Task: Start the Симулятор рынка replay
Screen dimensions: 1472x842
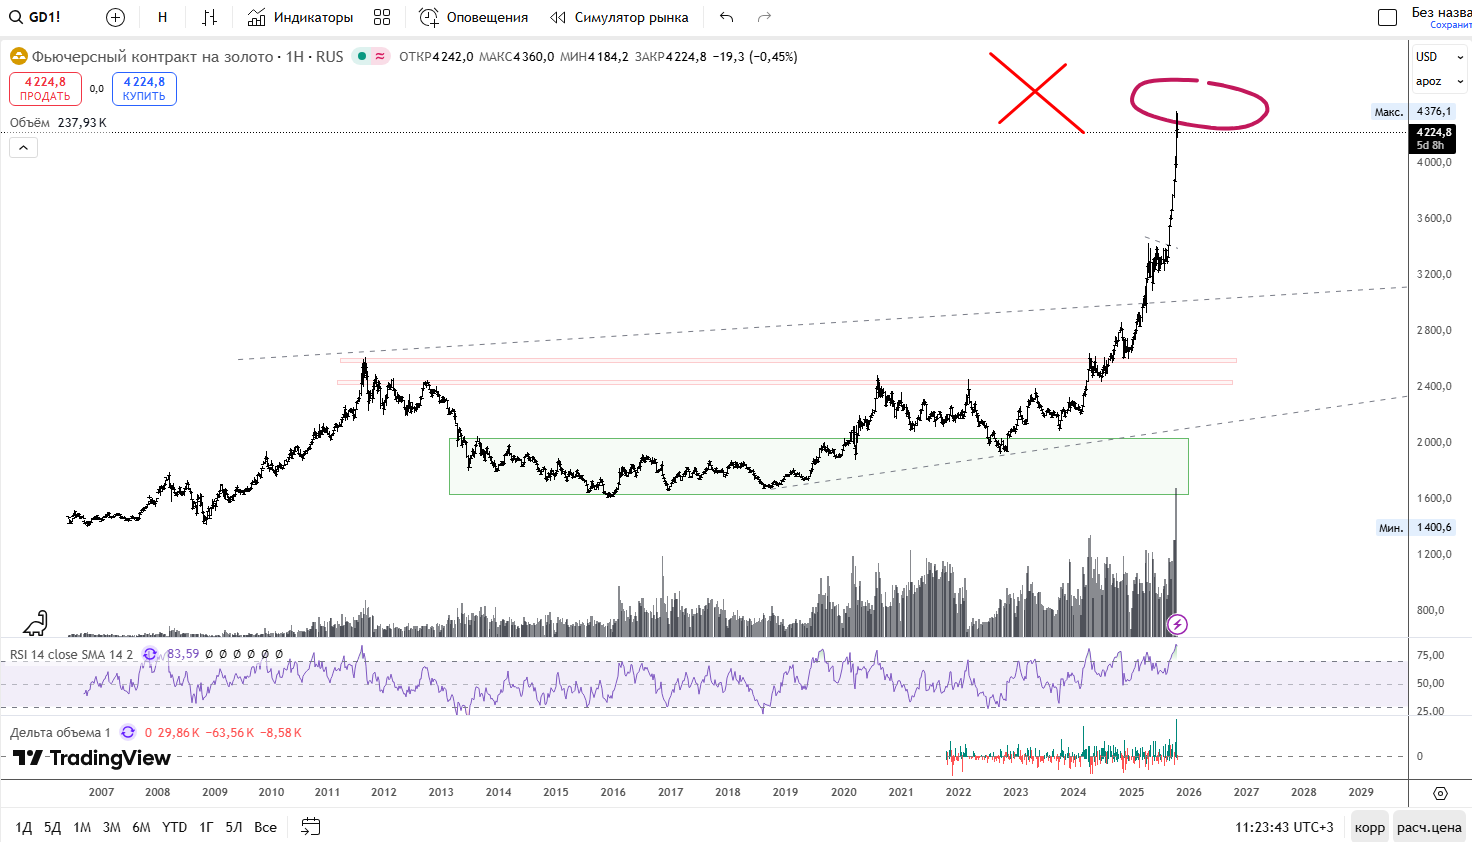Action: [x=619, y=17]
